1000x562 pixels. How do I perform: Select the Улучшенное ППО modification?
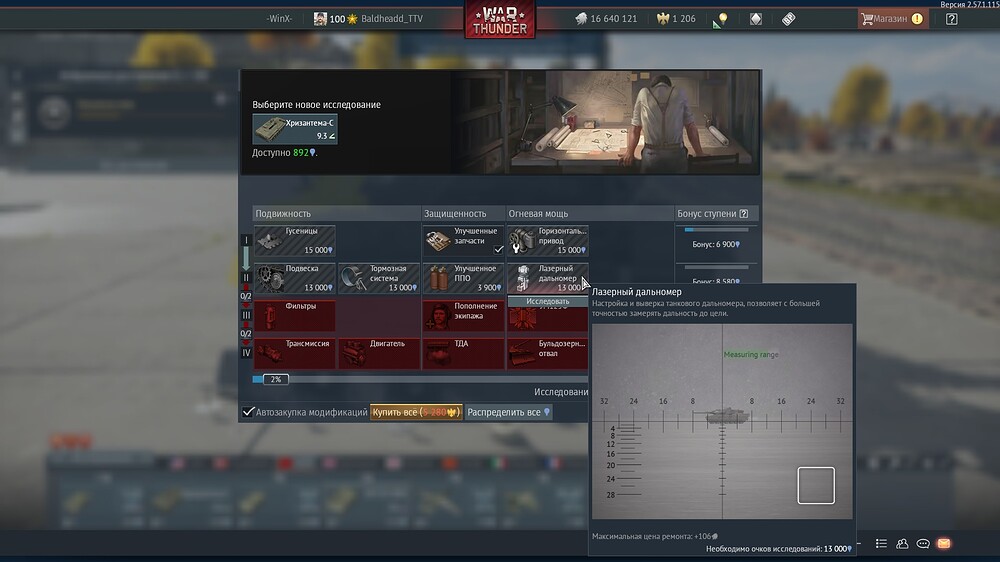463,278
